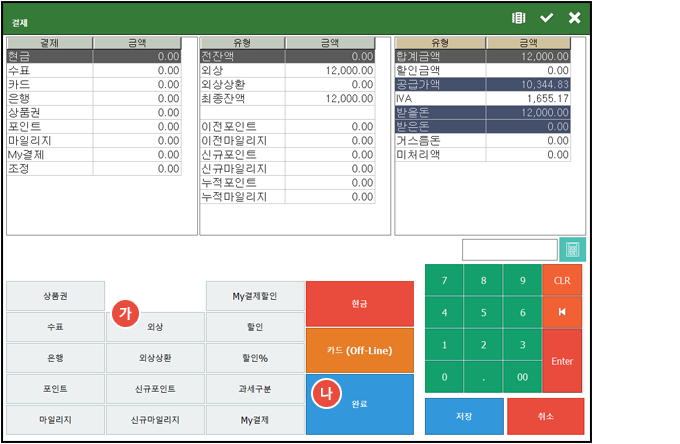Click the 결제 column header in left table
This screenshot has height=444, width=680.
coord(49,43)
